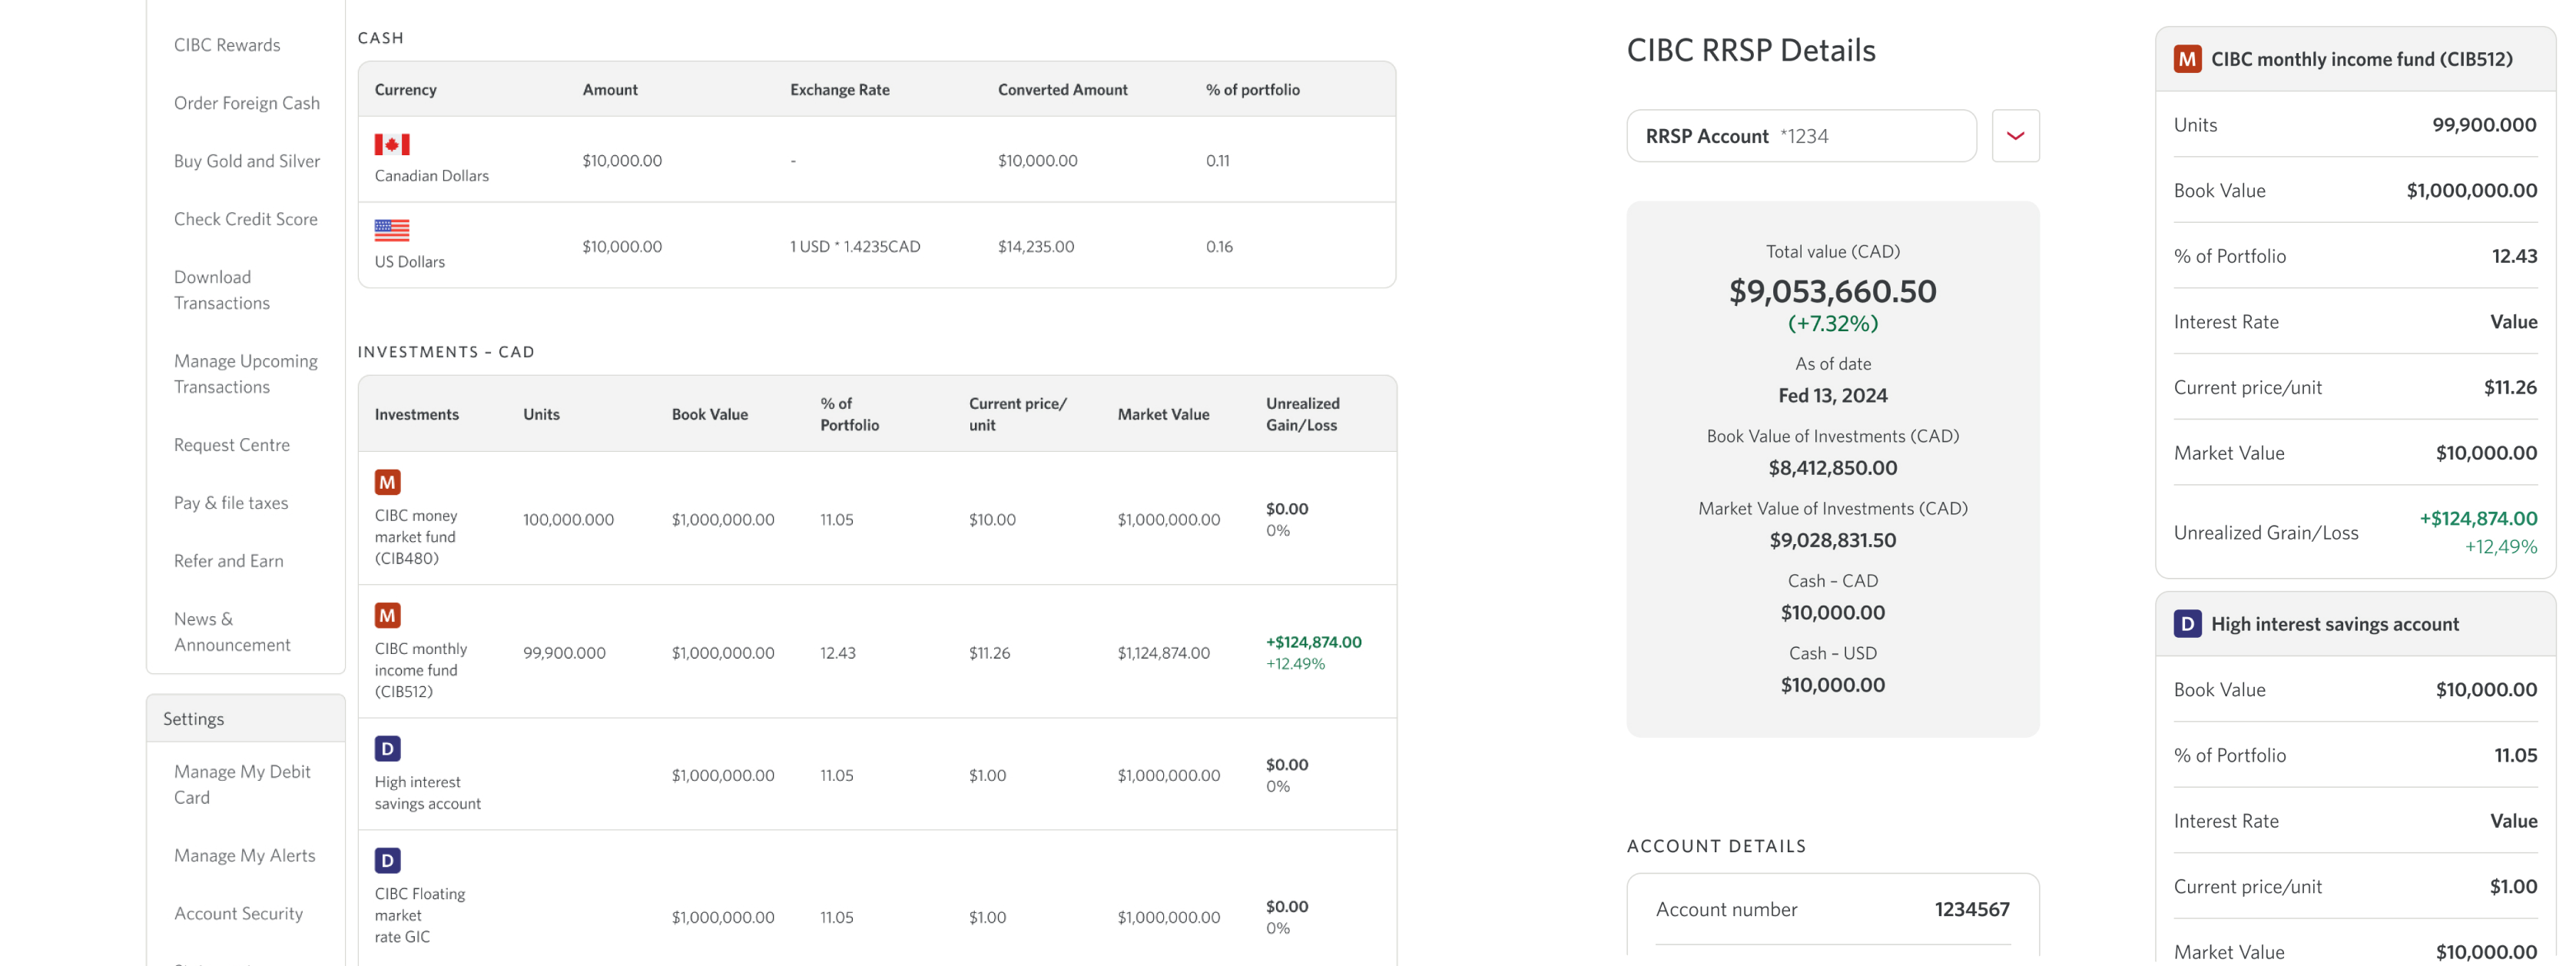Click M badge for CIBC monthly income fund row
This screenshot has height=966, width=2576.
coord(388,616)
